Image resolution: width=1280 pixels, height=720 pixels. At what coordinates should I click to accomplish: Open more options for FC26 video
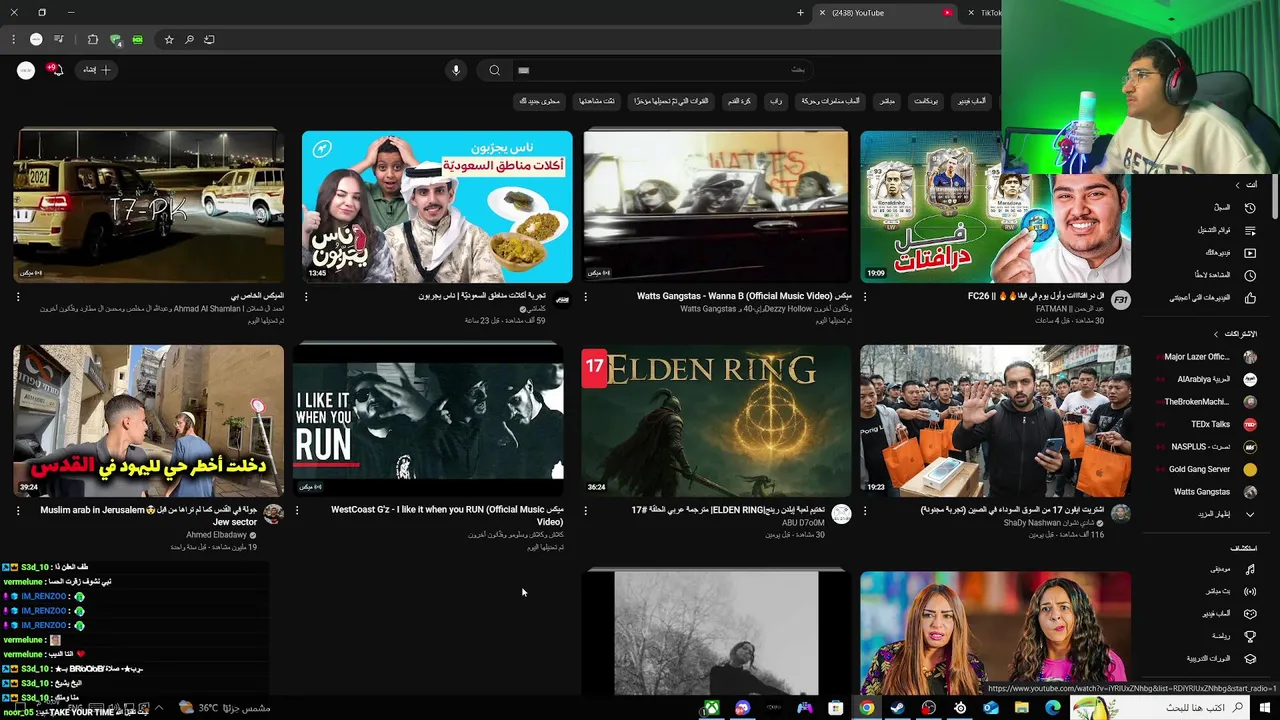click(865, 297)
